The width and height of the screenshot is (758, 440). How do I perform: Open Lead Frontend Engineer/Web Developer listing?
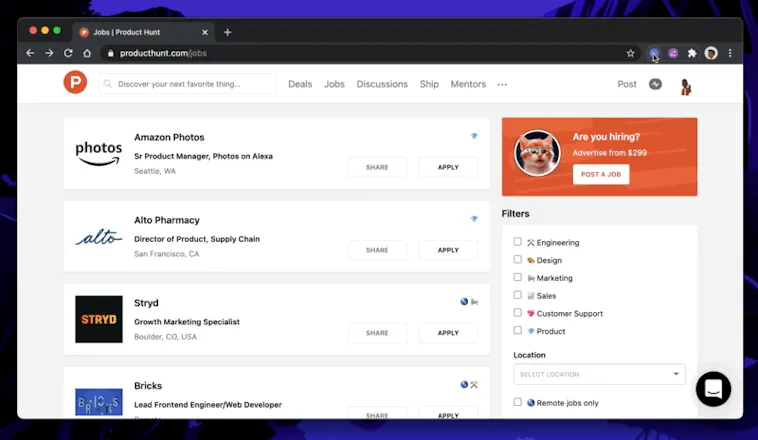click(208, 405)
